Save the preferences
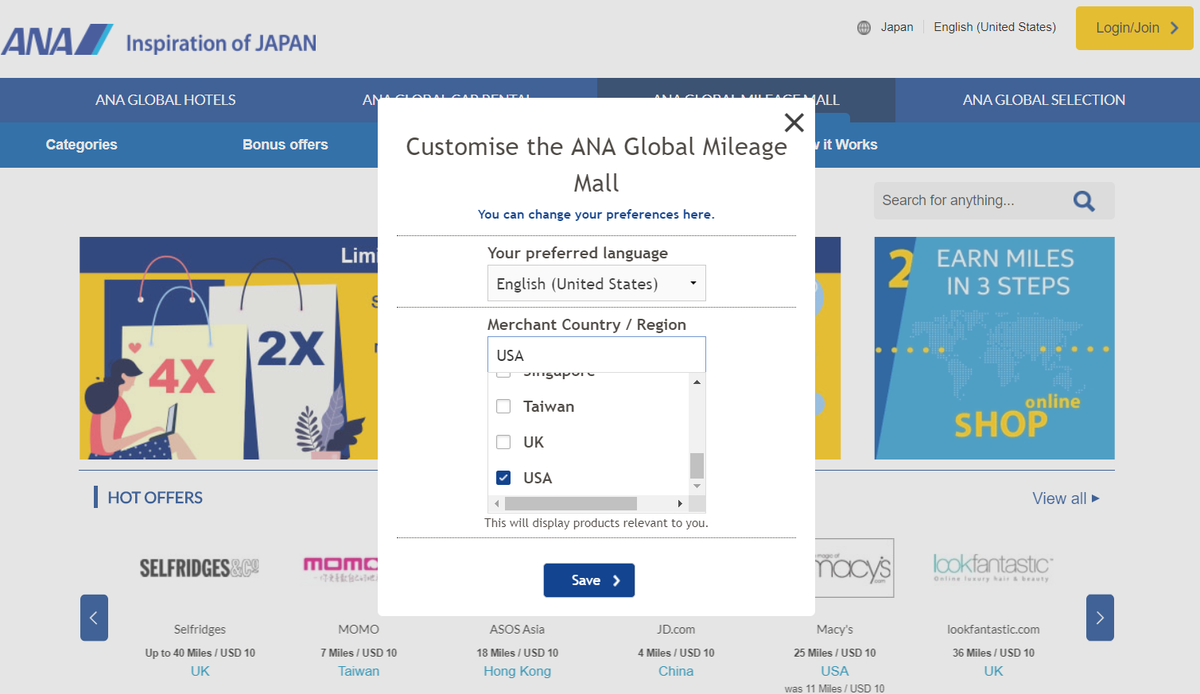1200x694 pixels. point(589,580)
